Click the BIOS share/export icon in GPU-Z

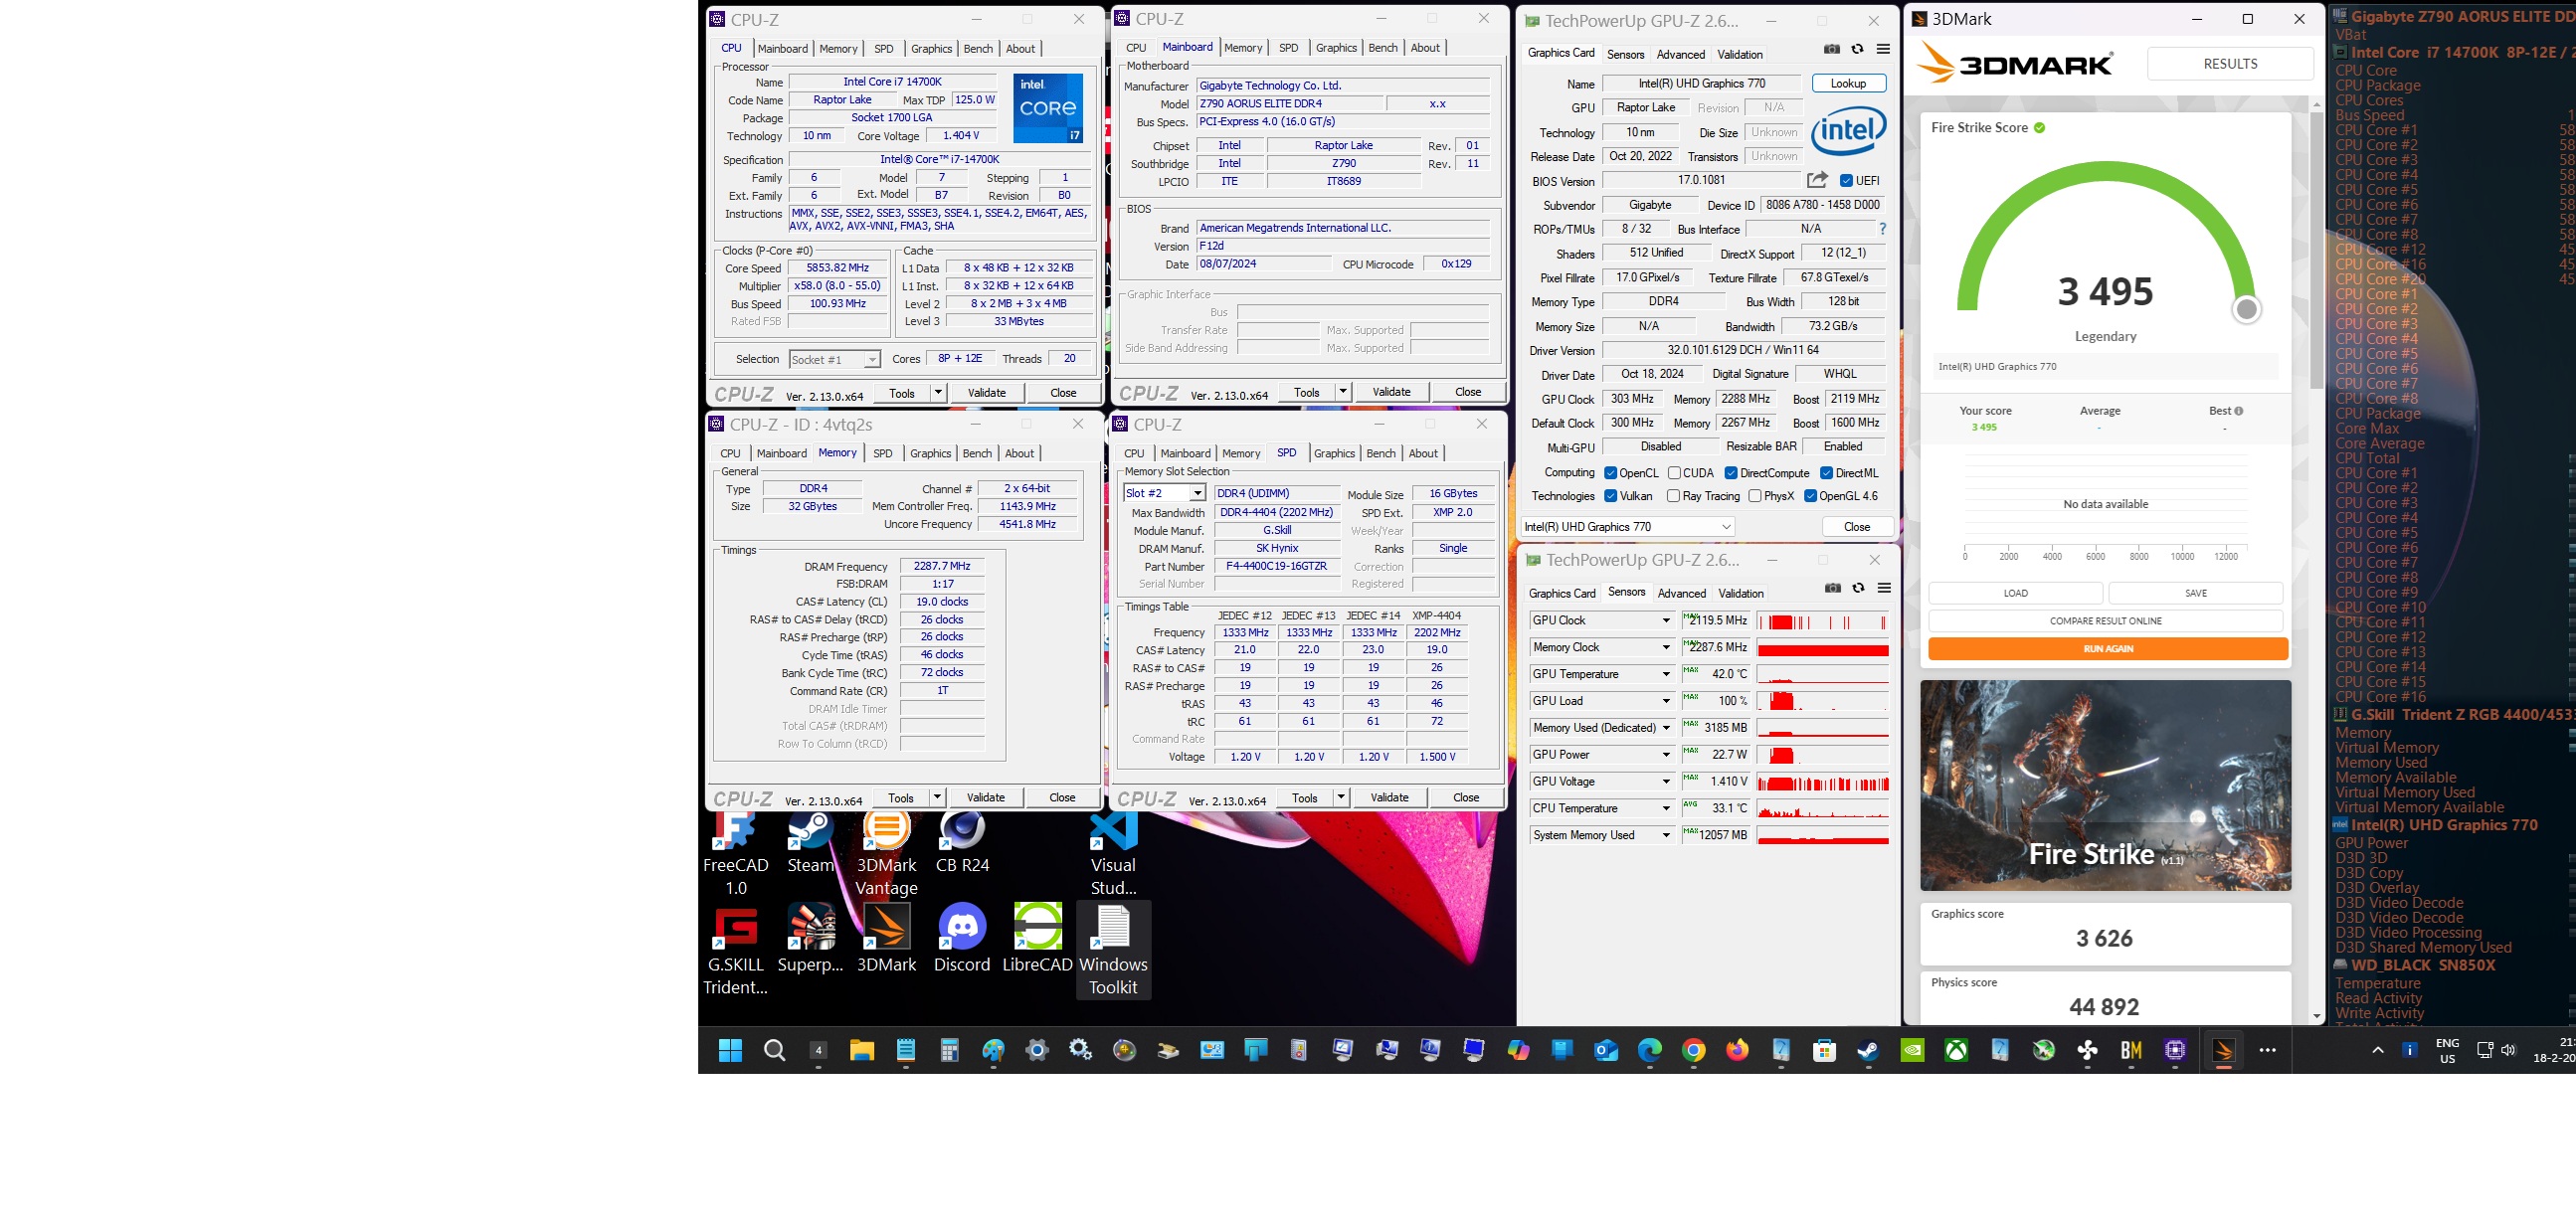(x=1817, y=180)
